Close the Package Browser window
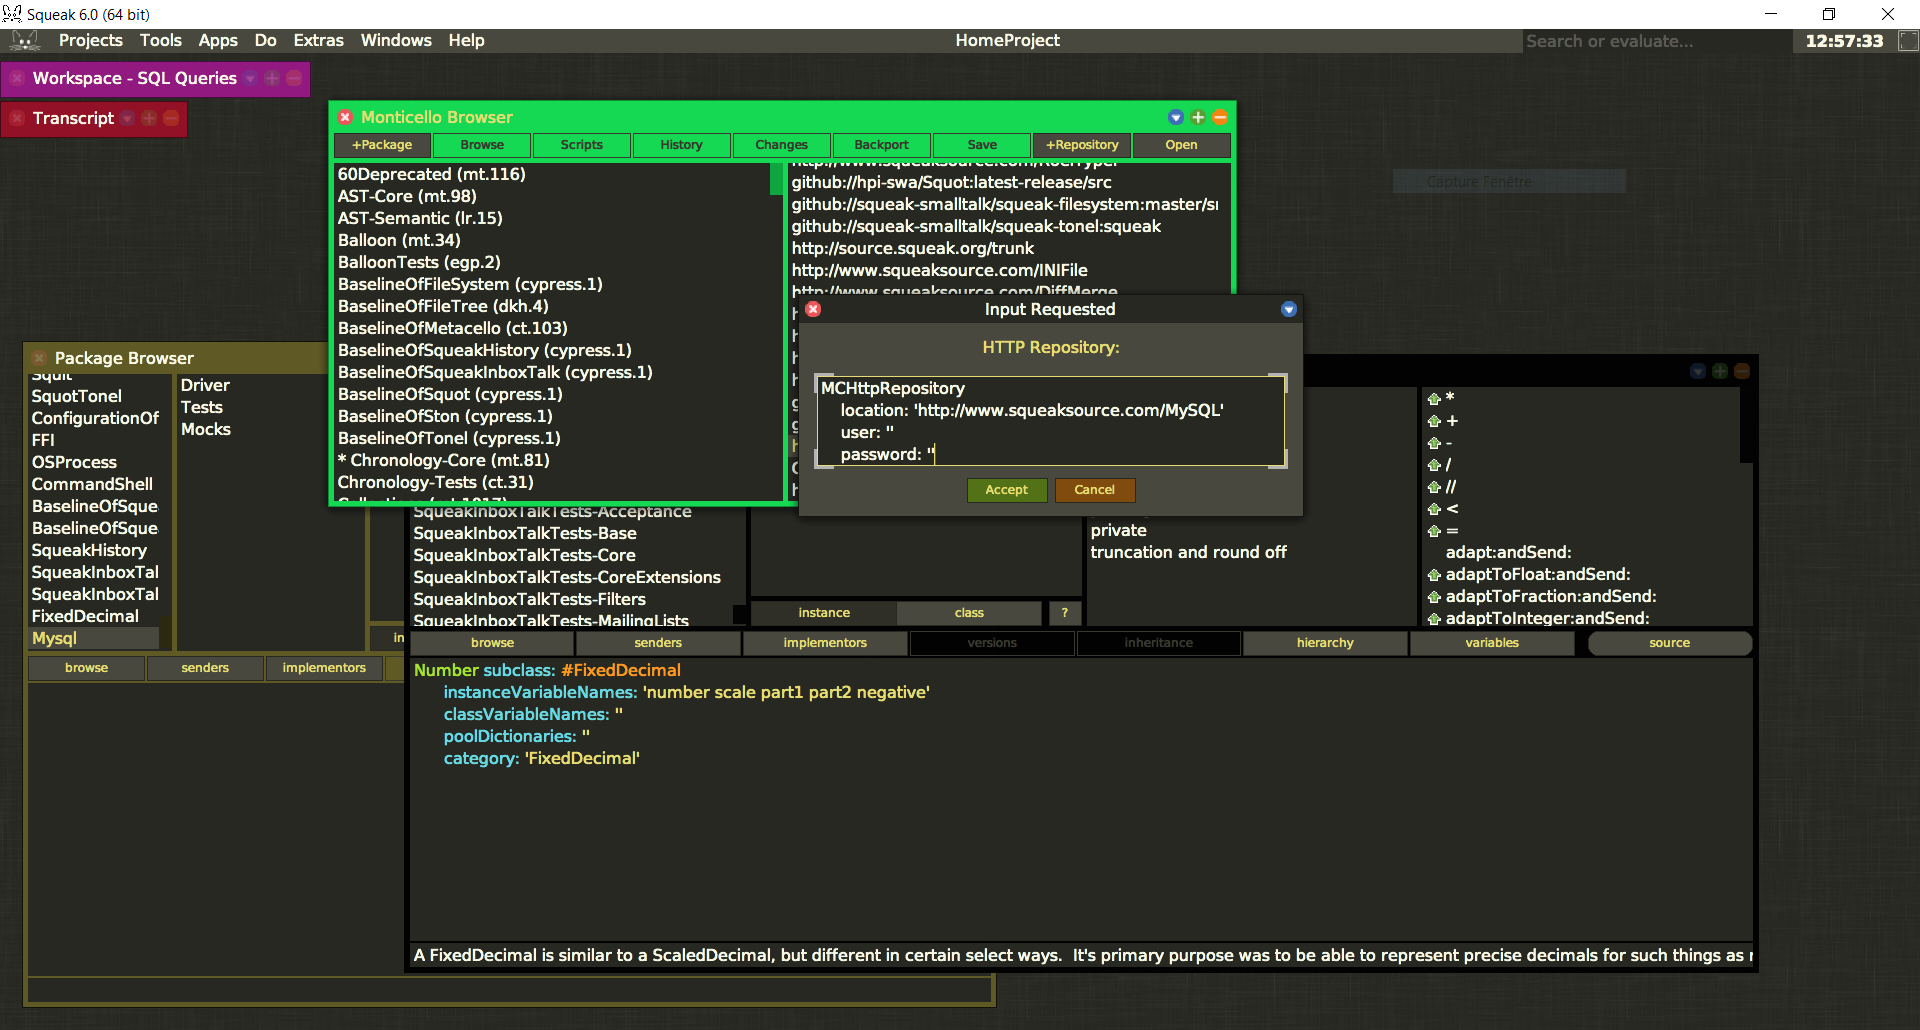 pyautogui.click(x=39, y=358)
